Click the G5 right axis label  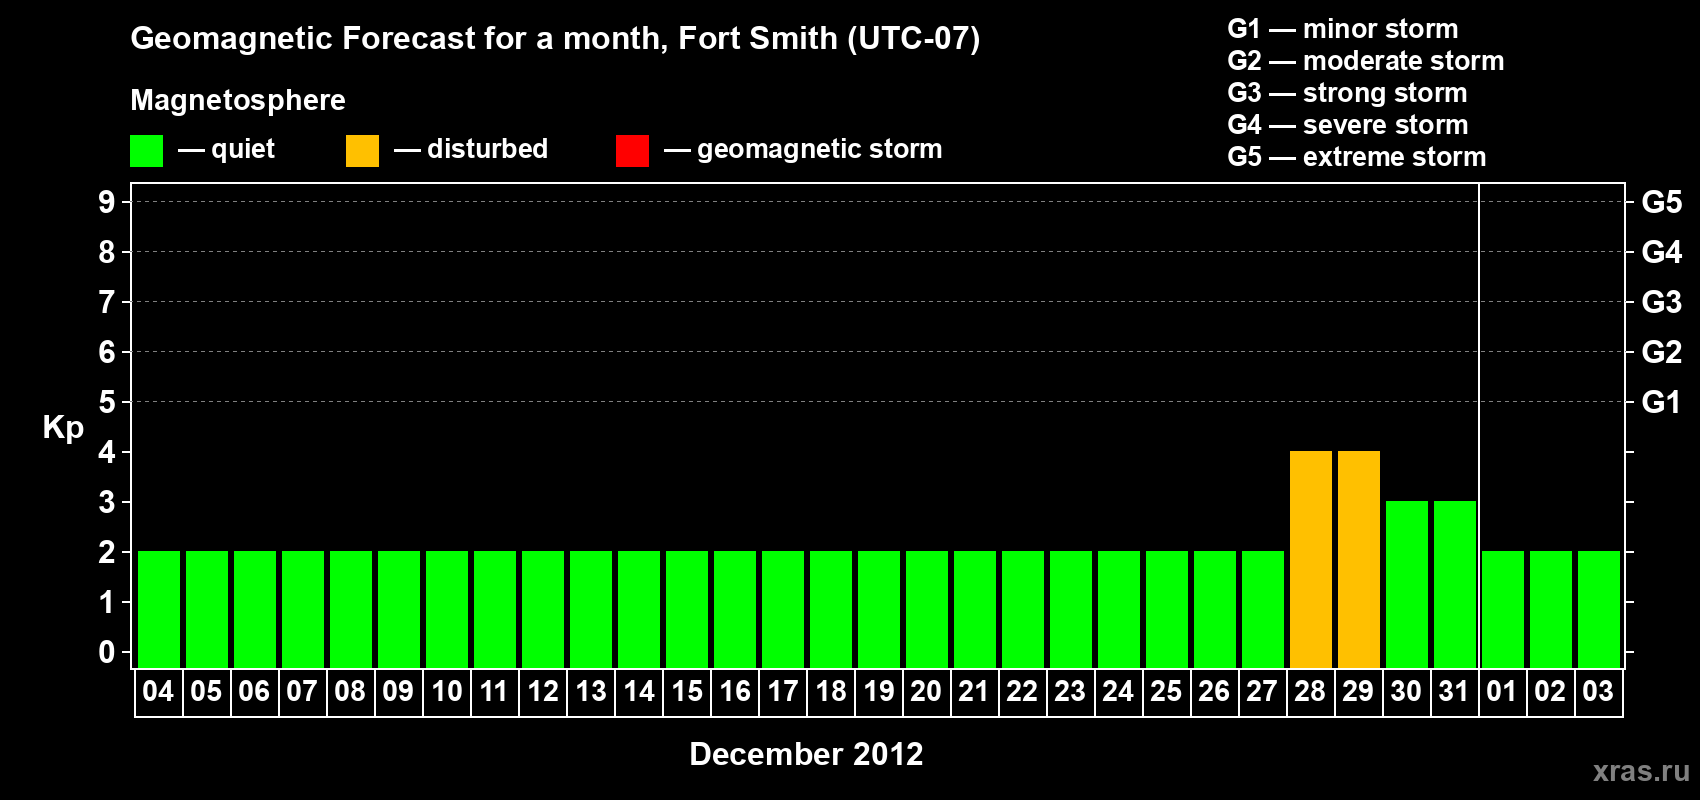1662,202
